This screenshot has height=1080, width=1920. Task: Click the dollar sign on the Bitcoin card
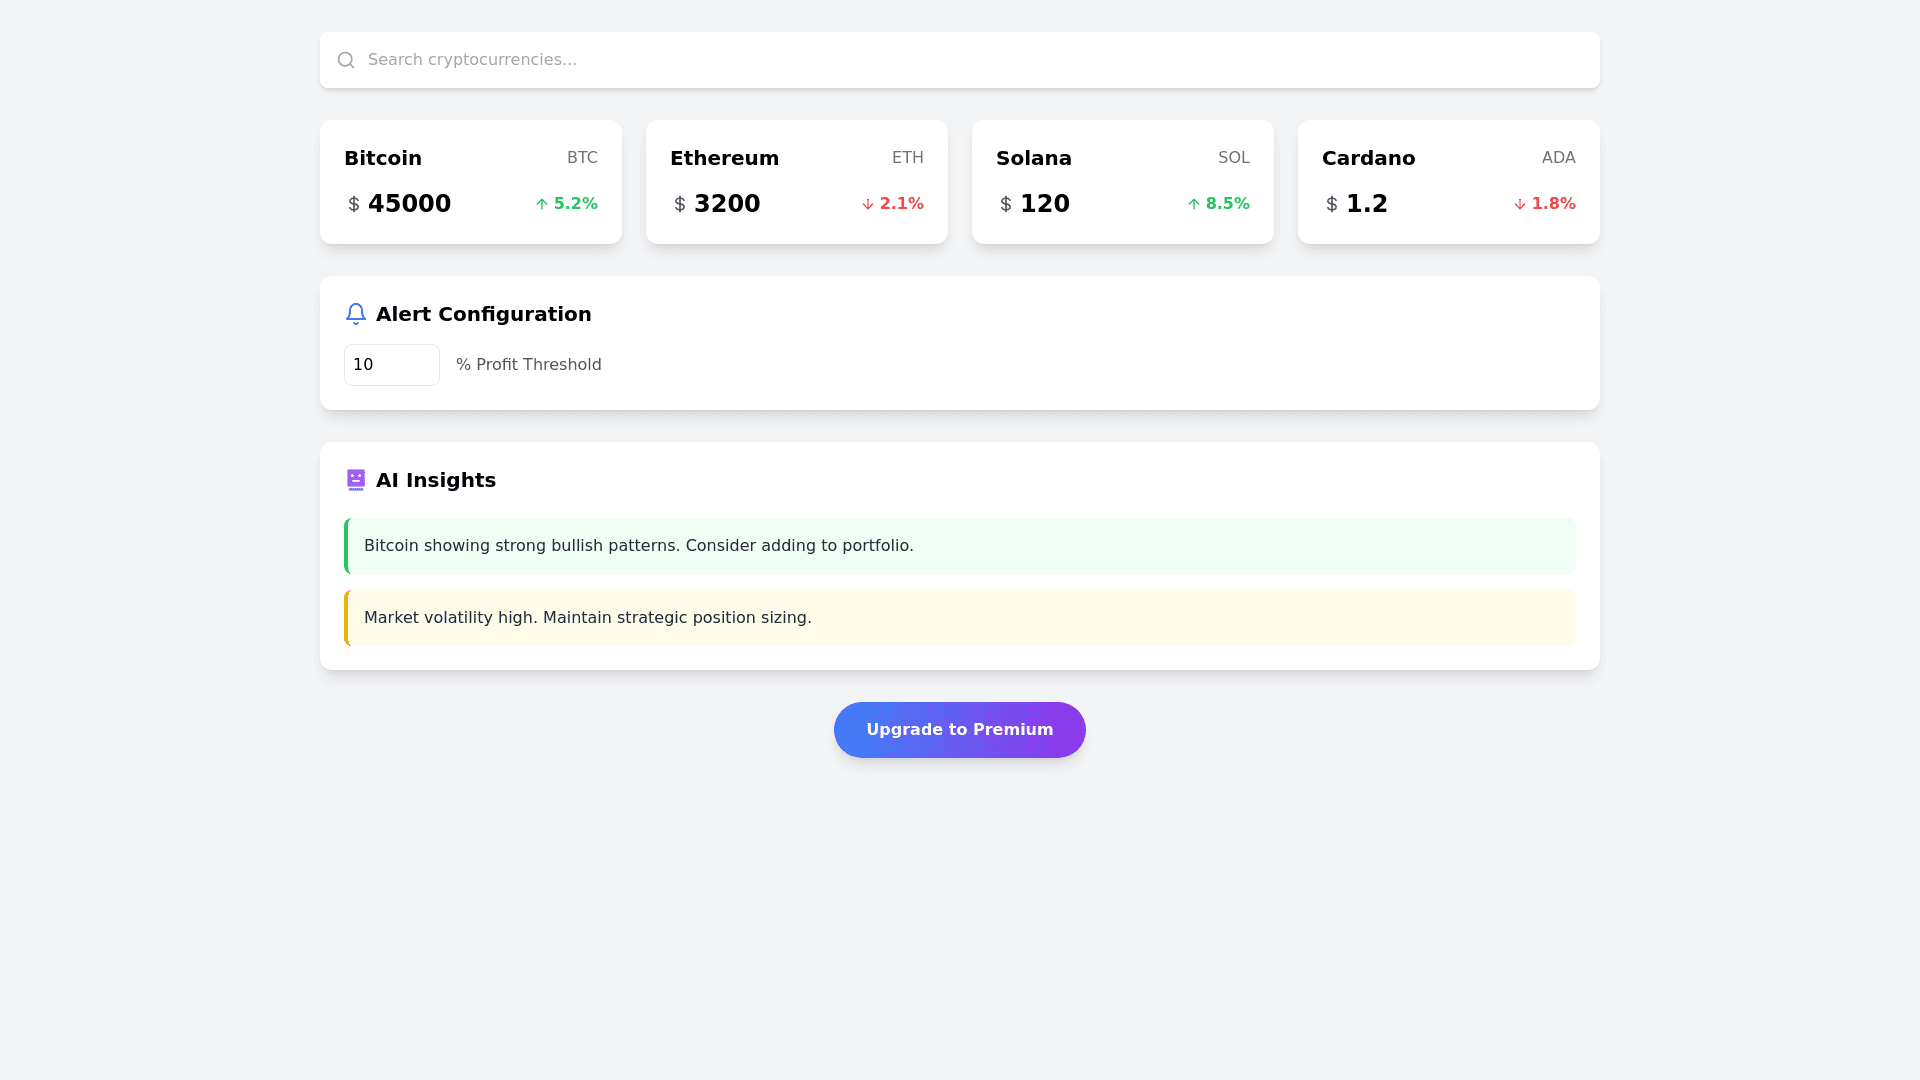(x=353, y=203)
